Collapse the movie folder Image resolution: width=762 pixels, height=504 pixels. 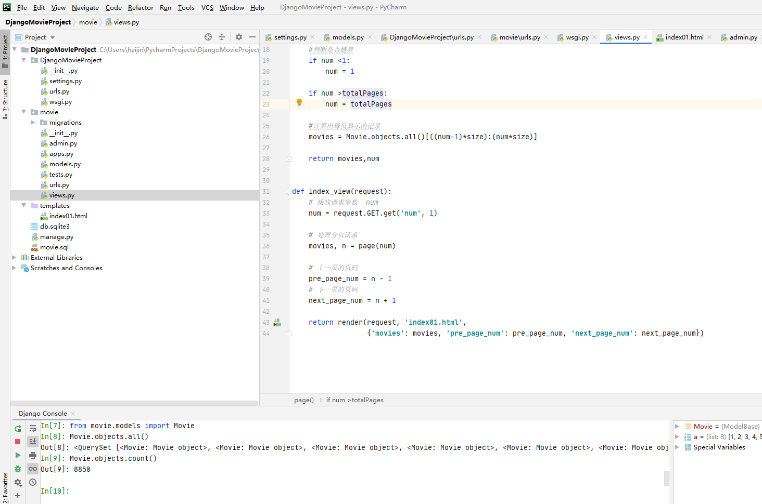click(x=24, y=112)
